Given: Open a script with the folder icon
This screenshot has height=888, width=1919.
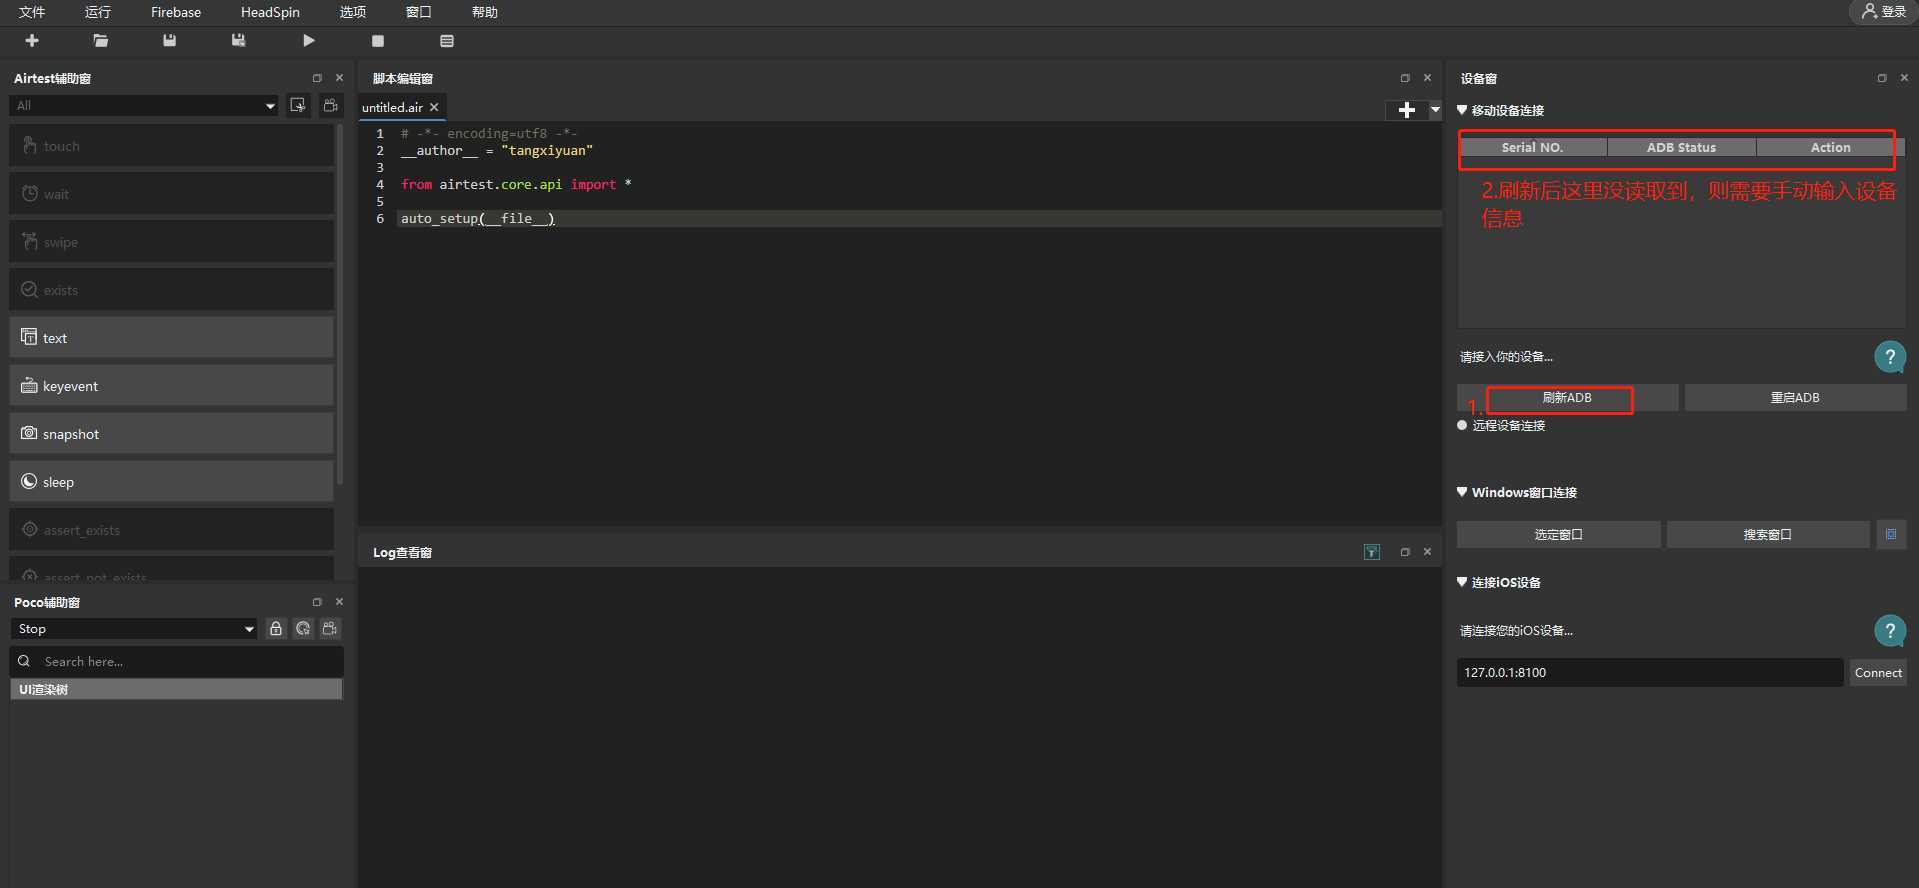Looking at the screenshot, I should [x=100, y=41].
